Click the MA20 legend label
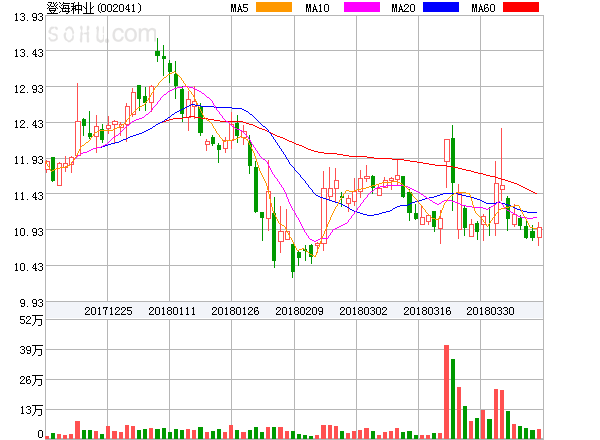This screenshot has width=600, height=440. [x=403, y=8]
